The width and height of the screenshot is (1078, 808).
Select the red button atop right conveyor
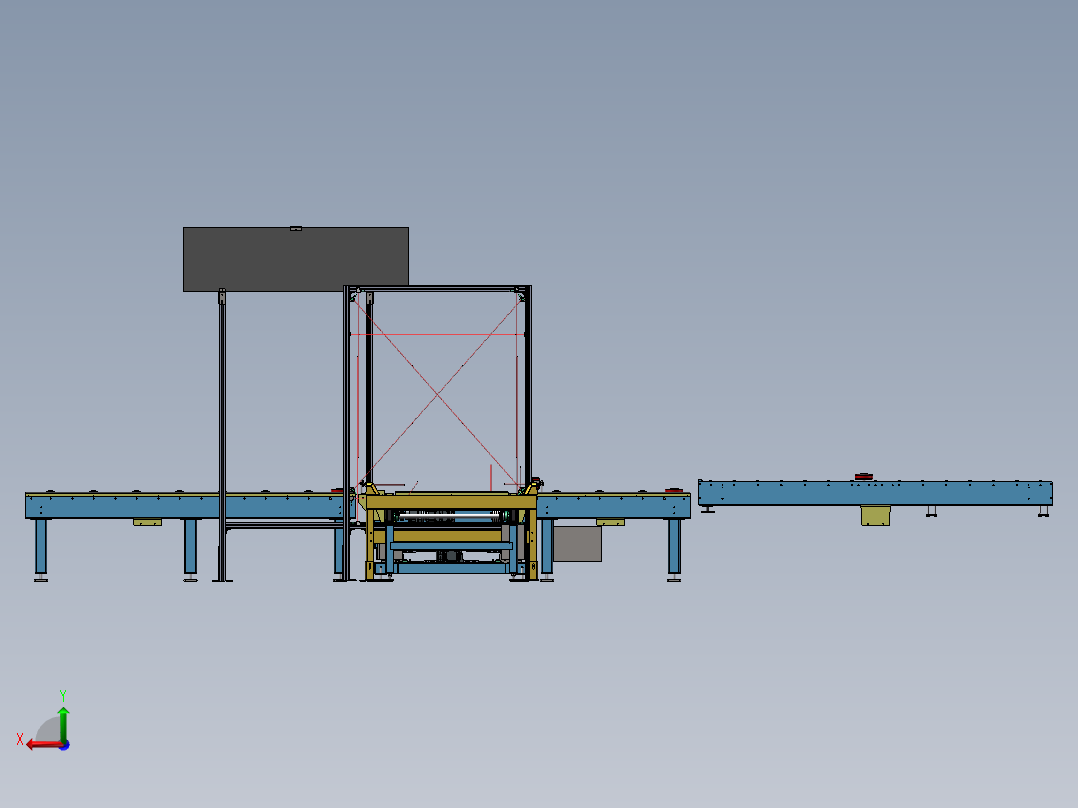pyautogui.click(x=864, y=477)
